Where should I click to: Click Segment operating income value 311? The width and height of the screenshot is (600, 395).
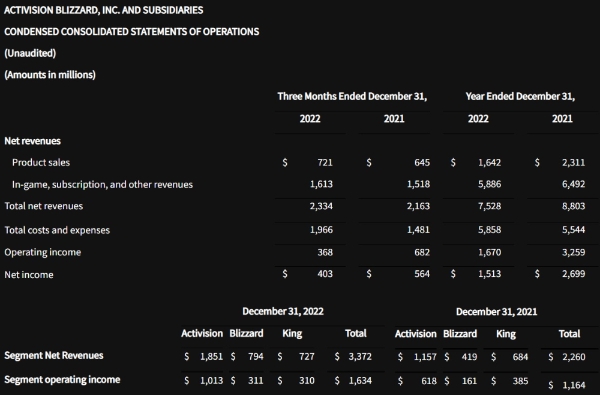256,381
